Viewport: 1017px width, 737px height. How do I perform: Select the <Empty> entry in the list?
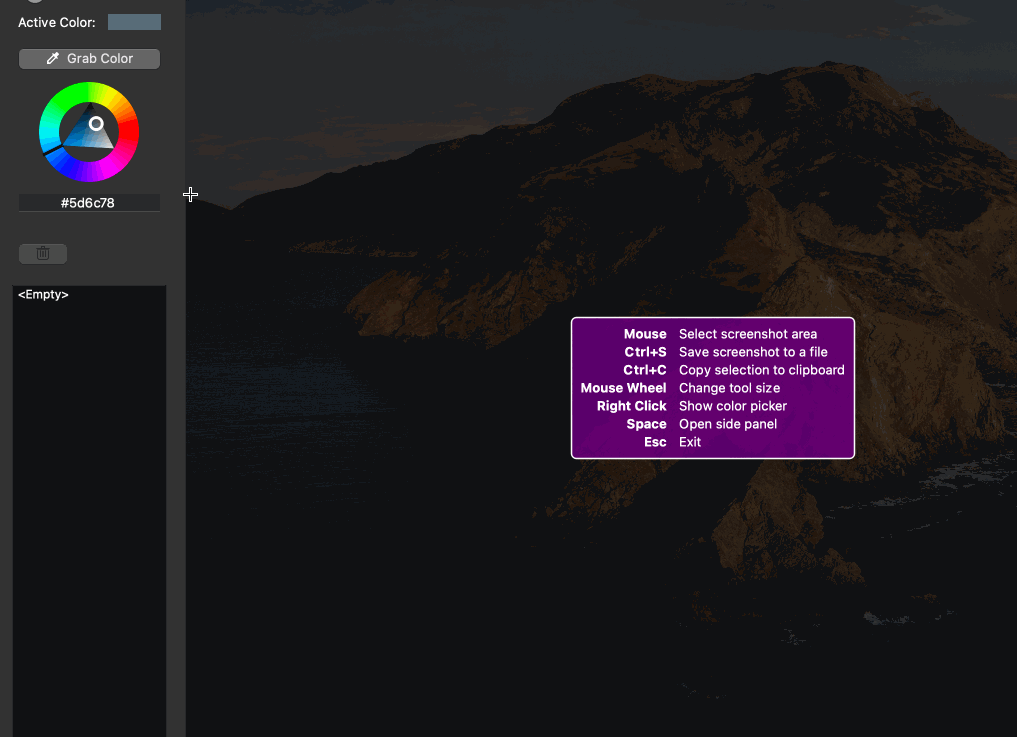click(x=43, y=295)
